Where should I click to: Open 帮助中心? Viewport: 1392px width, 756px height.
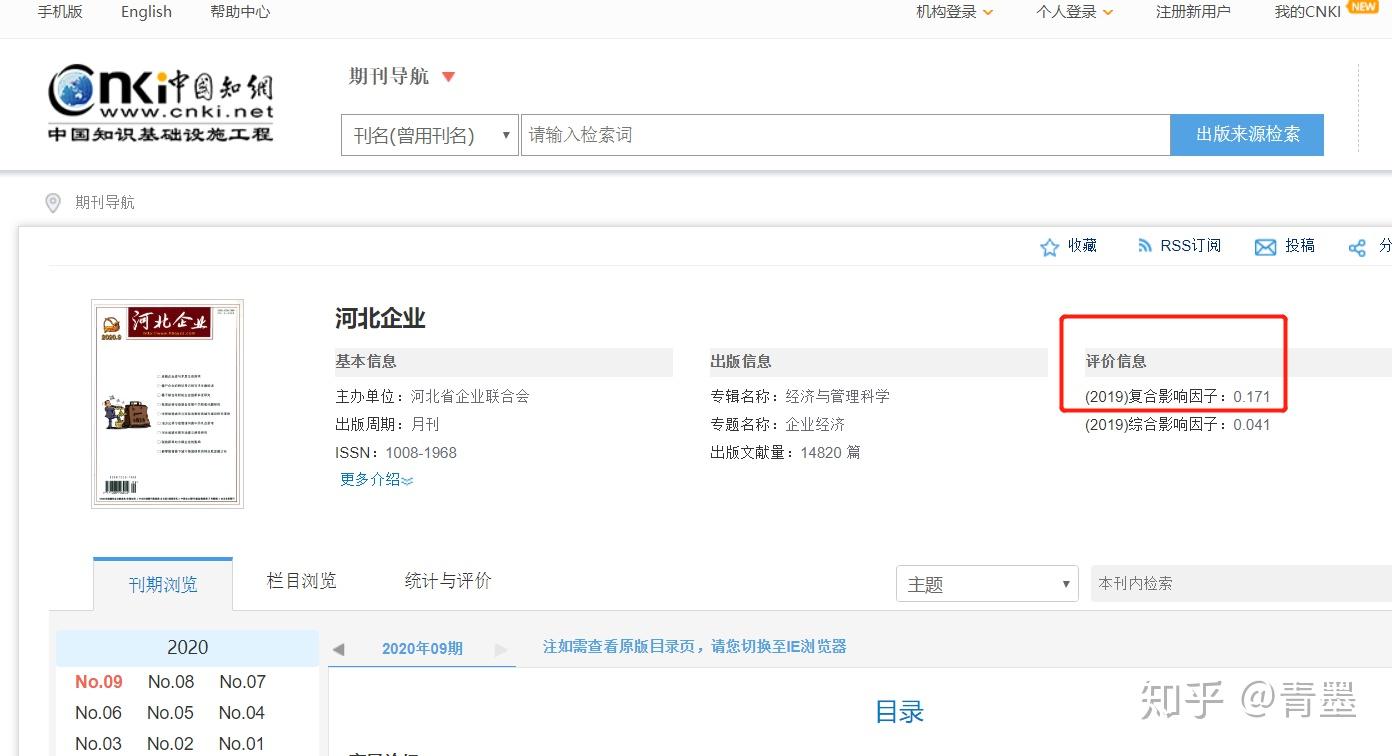point(240,12)
